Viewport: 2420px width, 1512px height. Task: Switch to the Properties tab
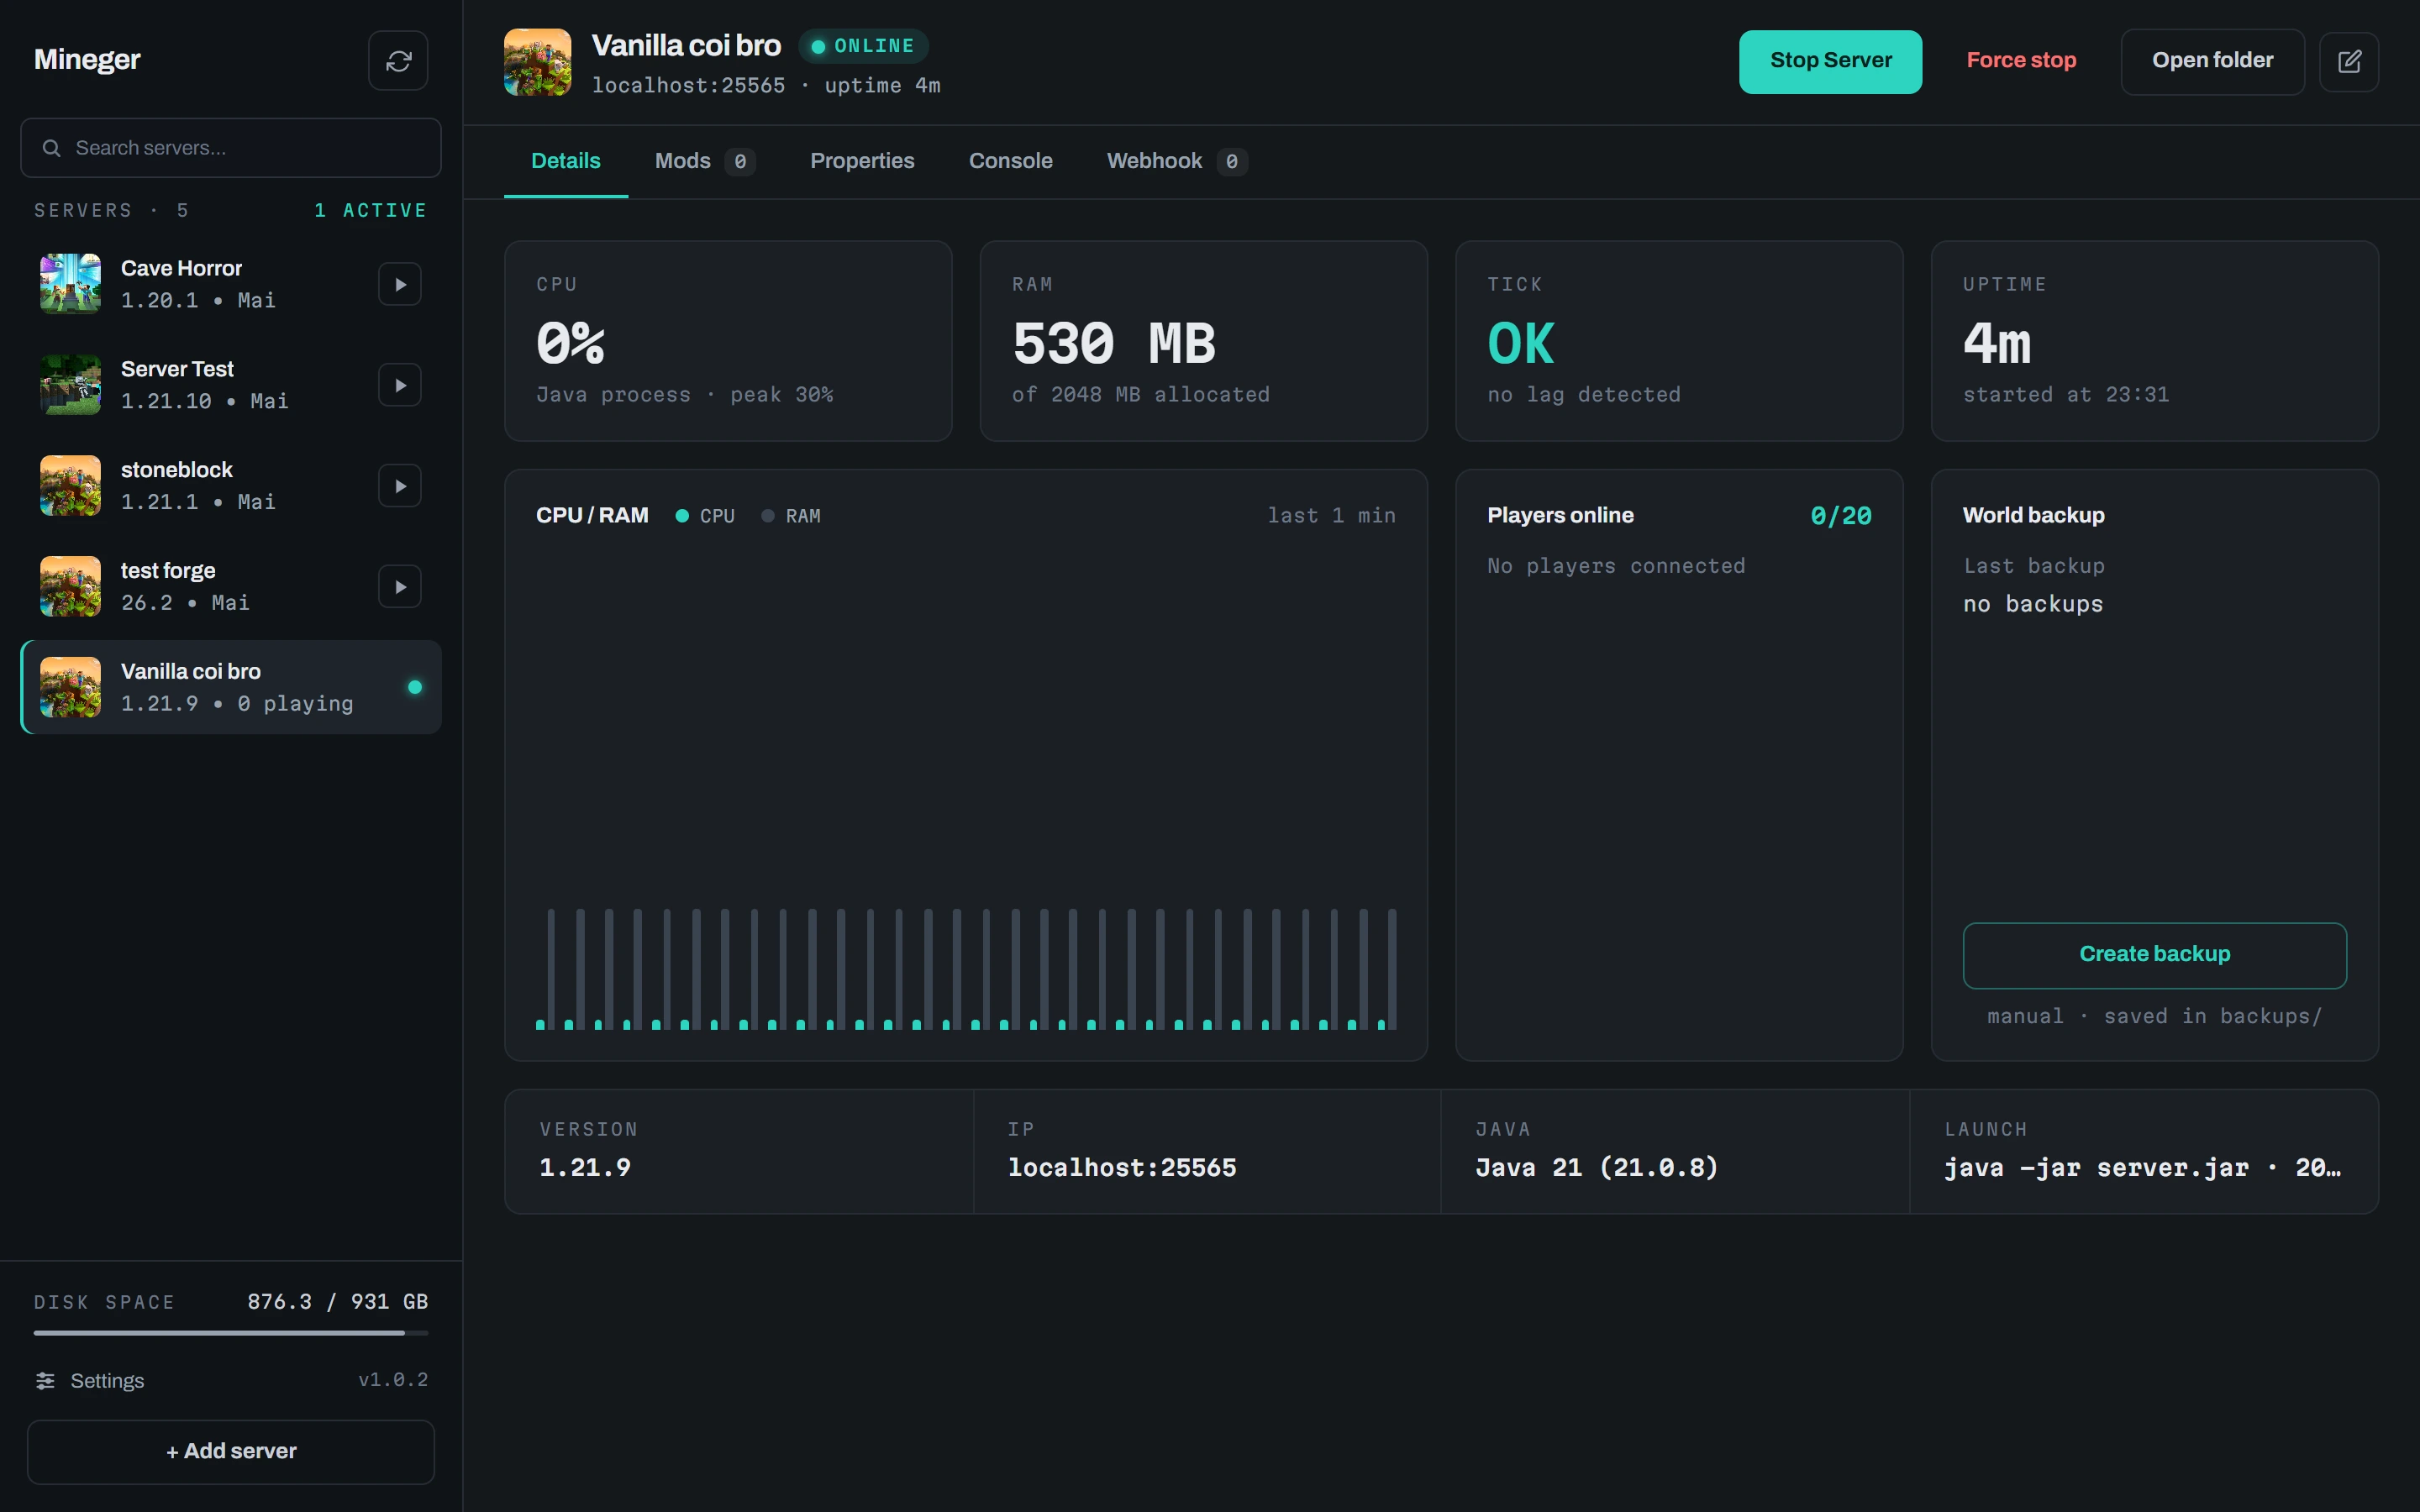(862, 161)
